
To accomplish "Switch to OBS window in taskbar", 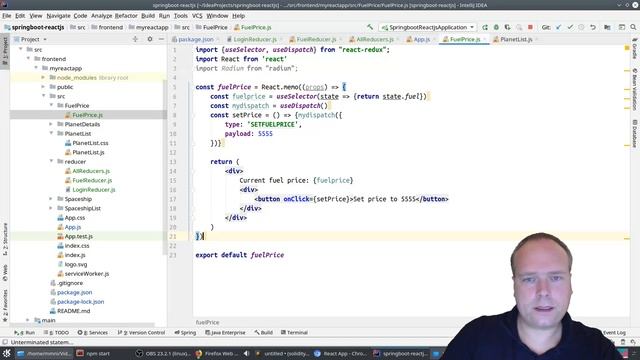I will tap(162, 353).
